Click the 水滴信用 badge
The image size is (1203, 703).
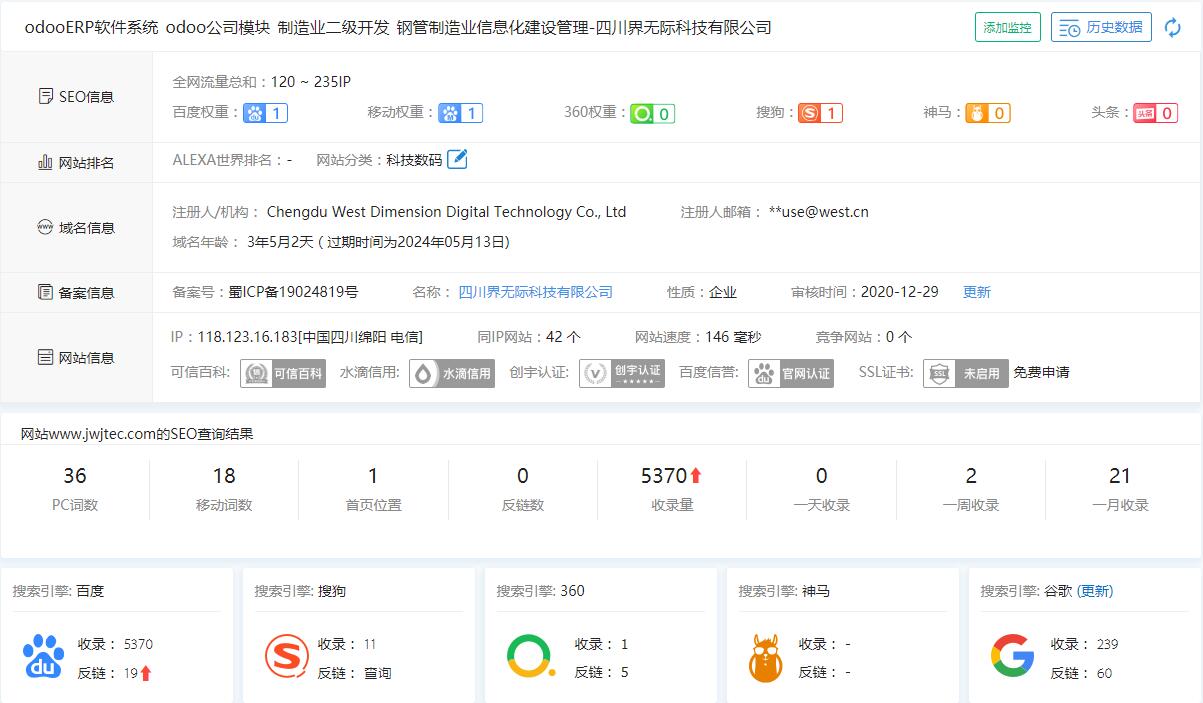452,373
